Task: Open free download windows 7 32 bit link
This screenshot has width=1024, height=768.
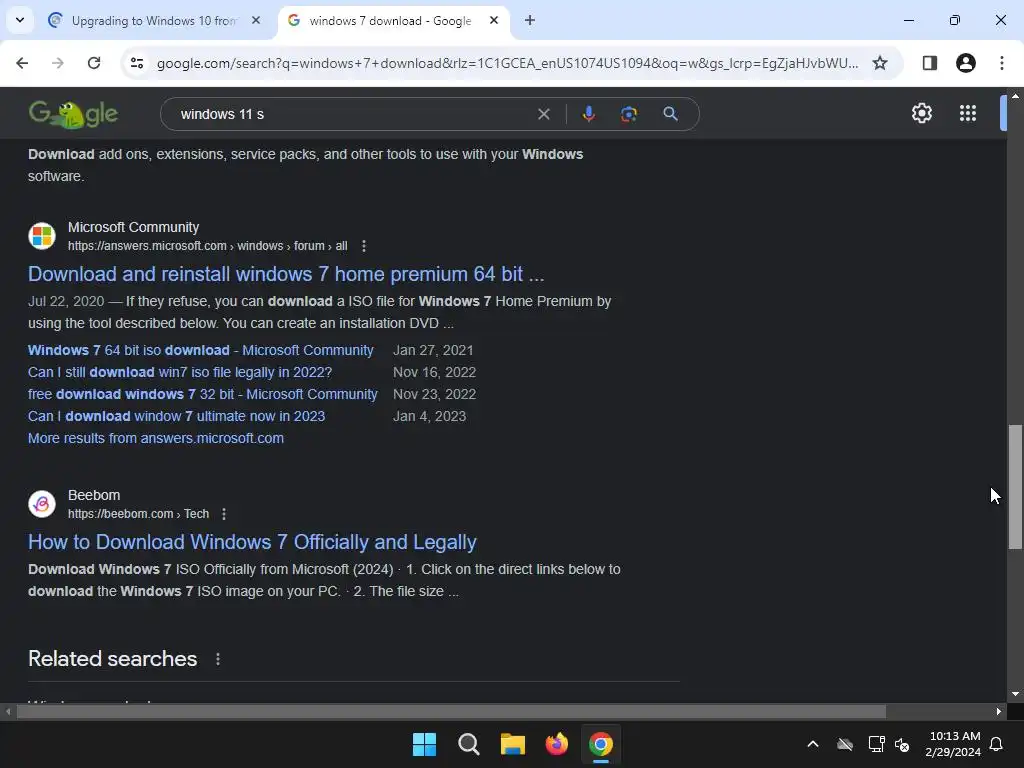Action: 202,394
